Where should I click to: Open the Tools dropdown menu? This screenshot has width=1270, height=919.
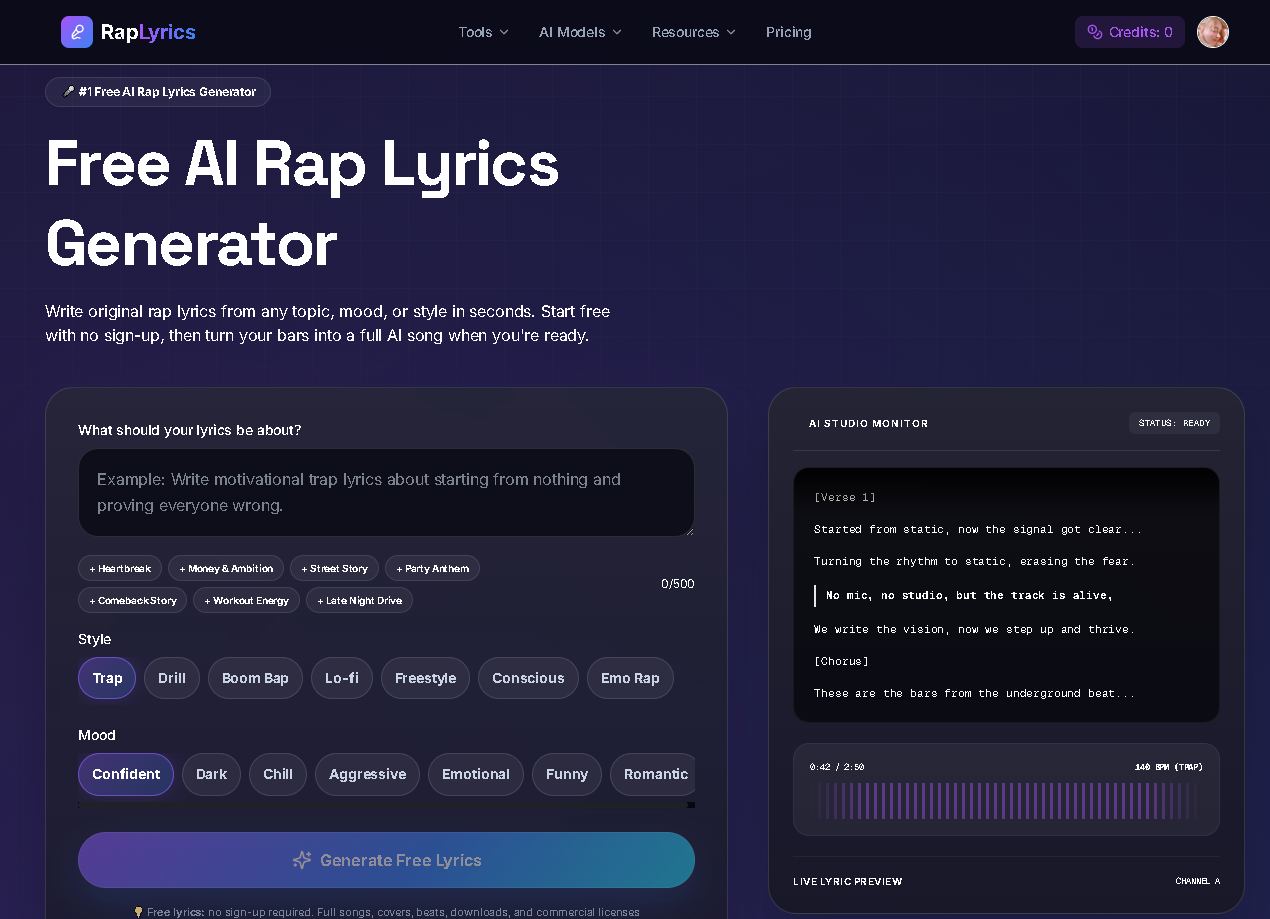point(484,32)
